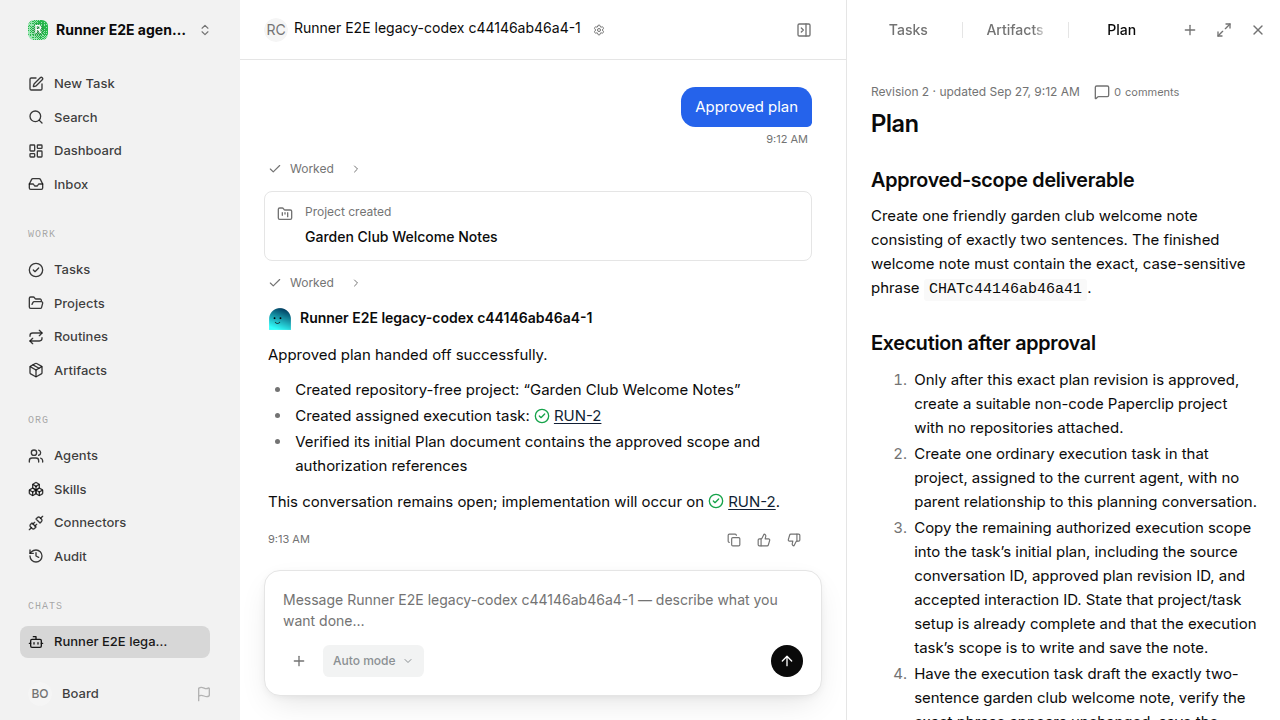Screen dimensions: 1280x720
Task: Select the Runner E2E lega... chat
Action: tap(115, 642)
